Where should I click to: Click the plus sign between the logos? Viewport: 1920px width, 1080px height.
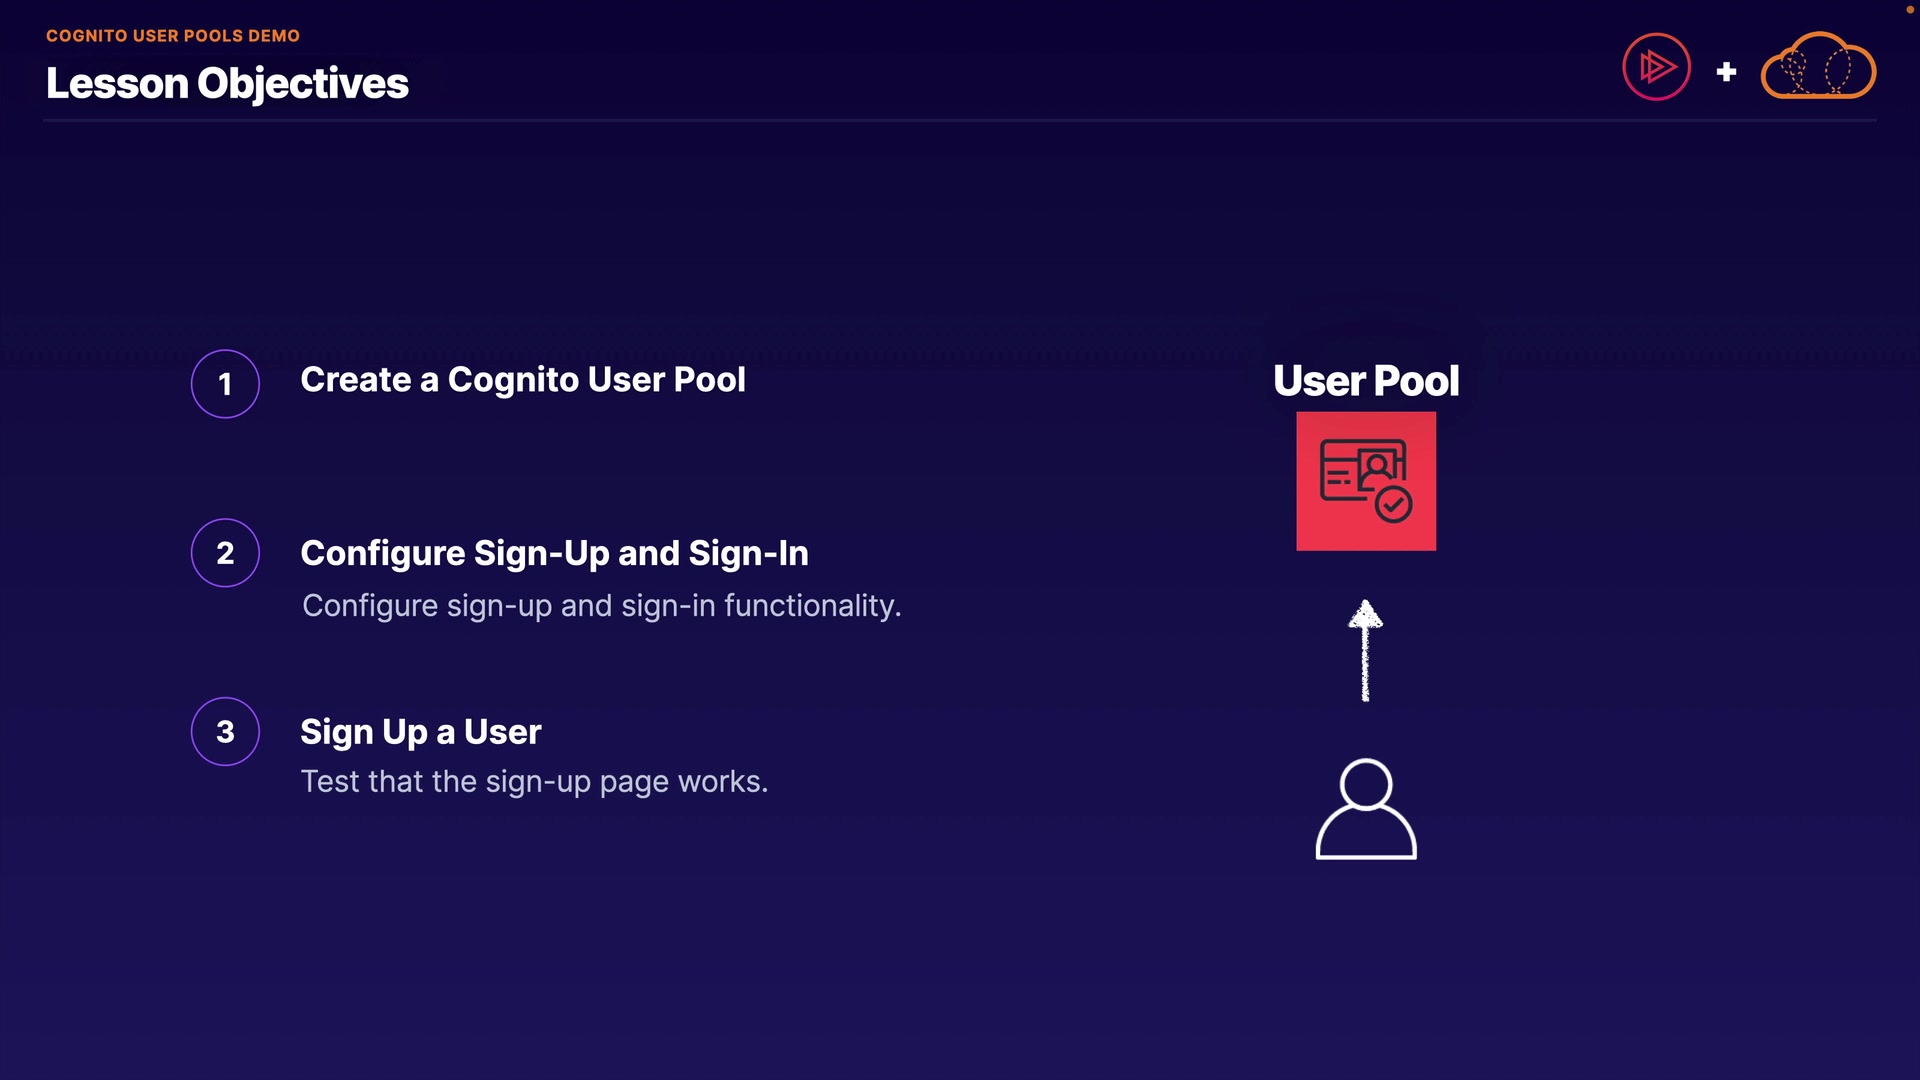click(x=1726, y=72)
